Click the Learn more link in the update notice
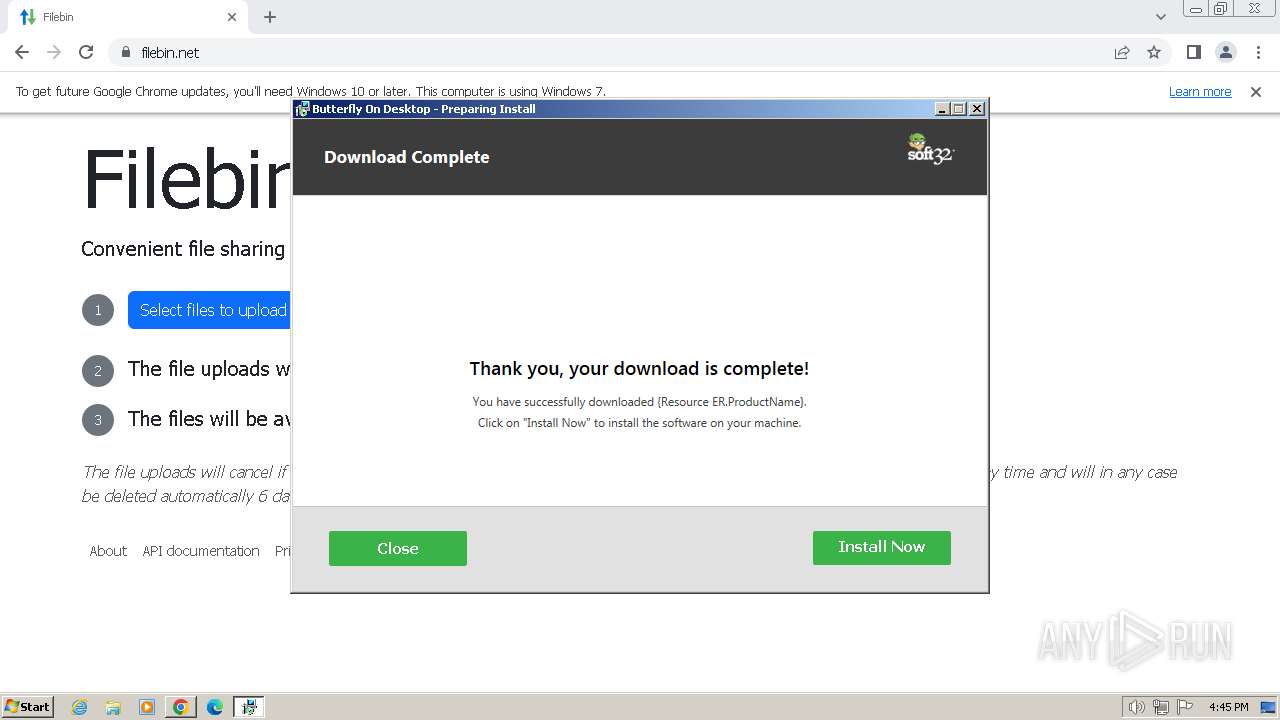 [1200, 91]
